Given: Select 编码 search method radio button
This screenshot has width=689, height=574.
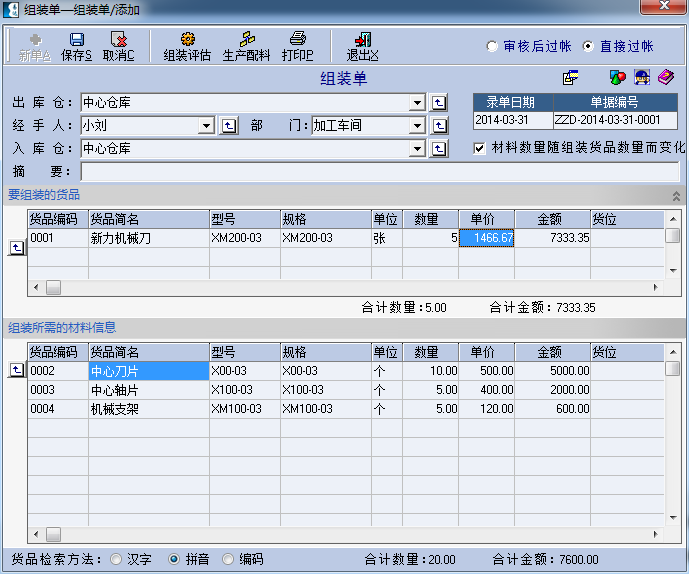Looking at the screenshot, I should (x=228, y=559).
